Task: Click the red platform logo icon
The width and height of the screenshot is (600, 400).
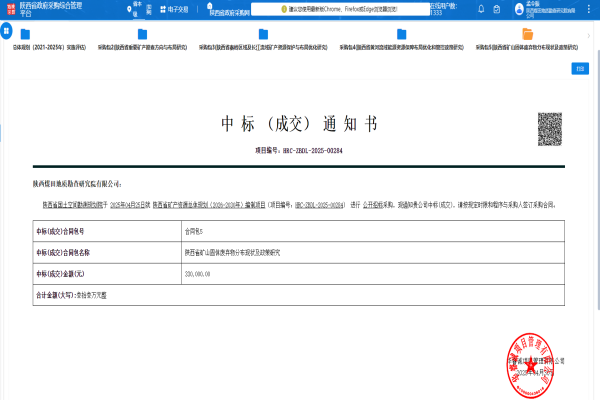Action: (x=11, y=9)
